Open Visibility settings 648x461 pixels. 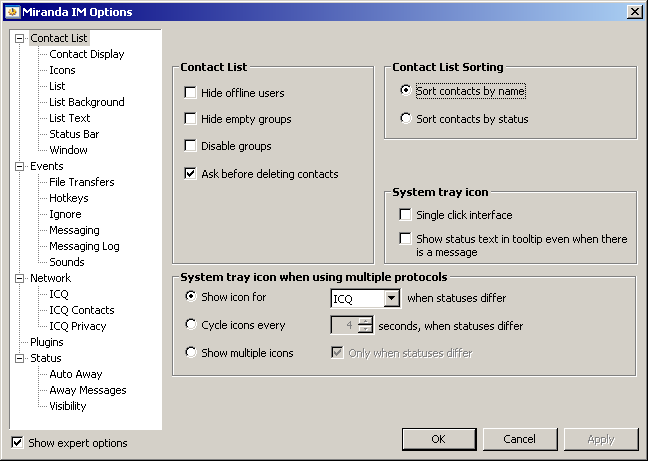tap(68, 406)
